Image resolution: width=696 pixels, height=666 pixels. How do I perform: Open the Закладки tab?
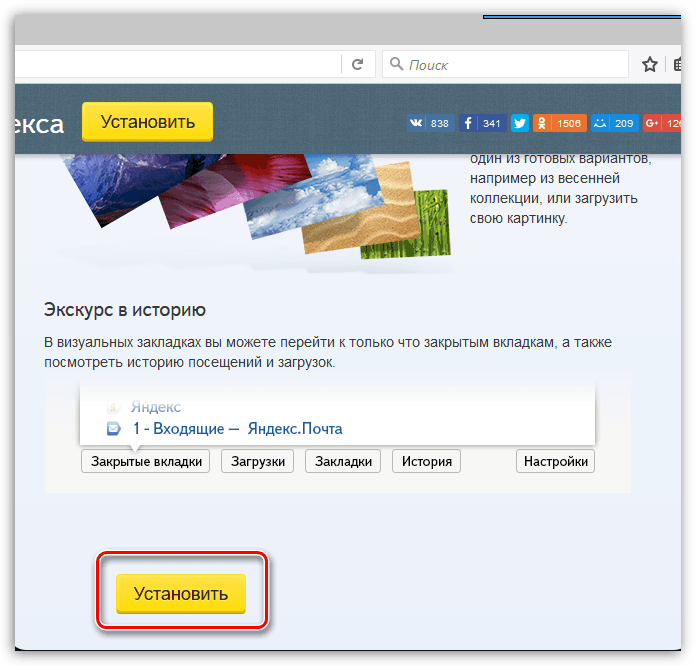pos(343,461)
